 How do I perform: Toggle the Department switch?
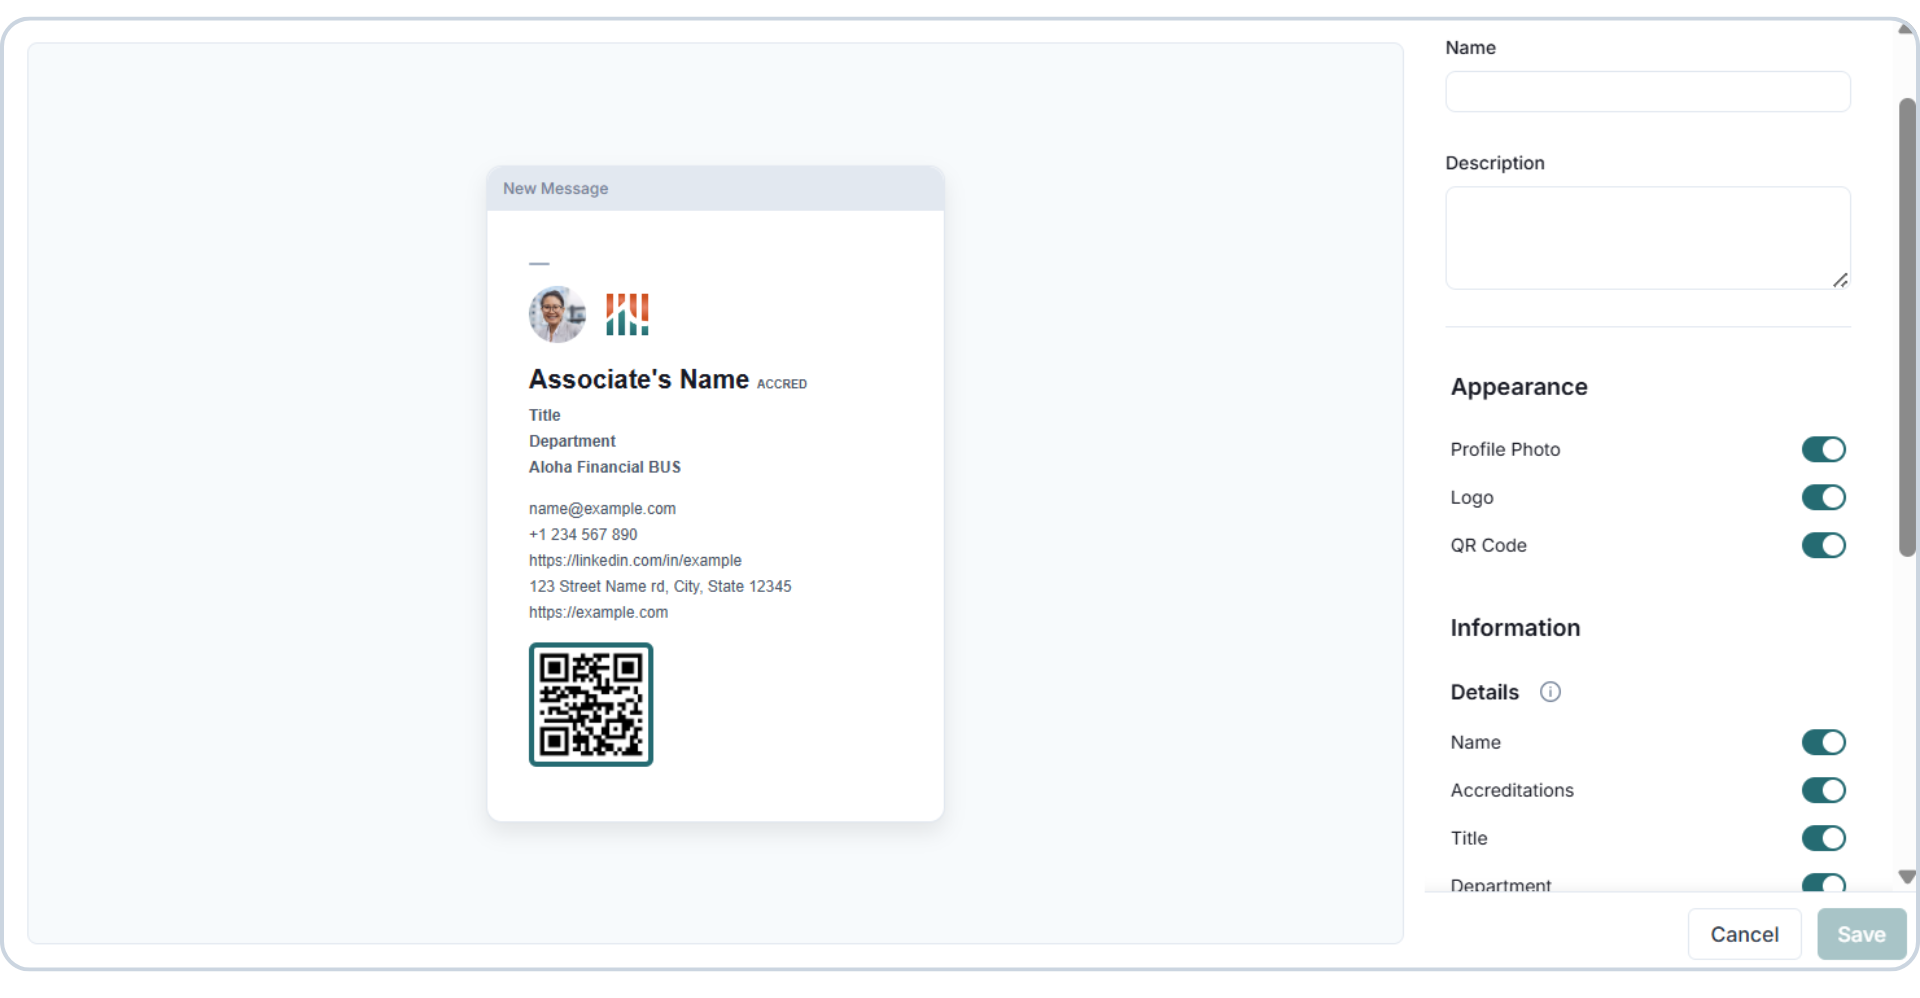pos(1823,882)
